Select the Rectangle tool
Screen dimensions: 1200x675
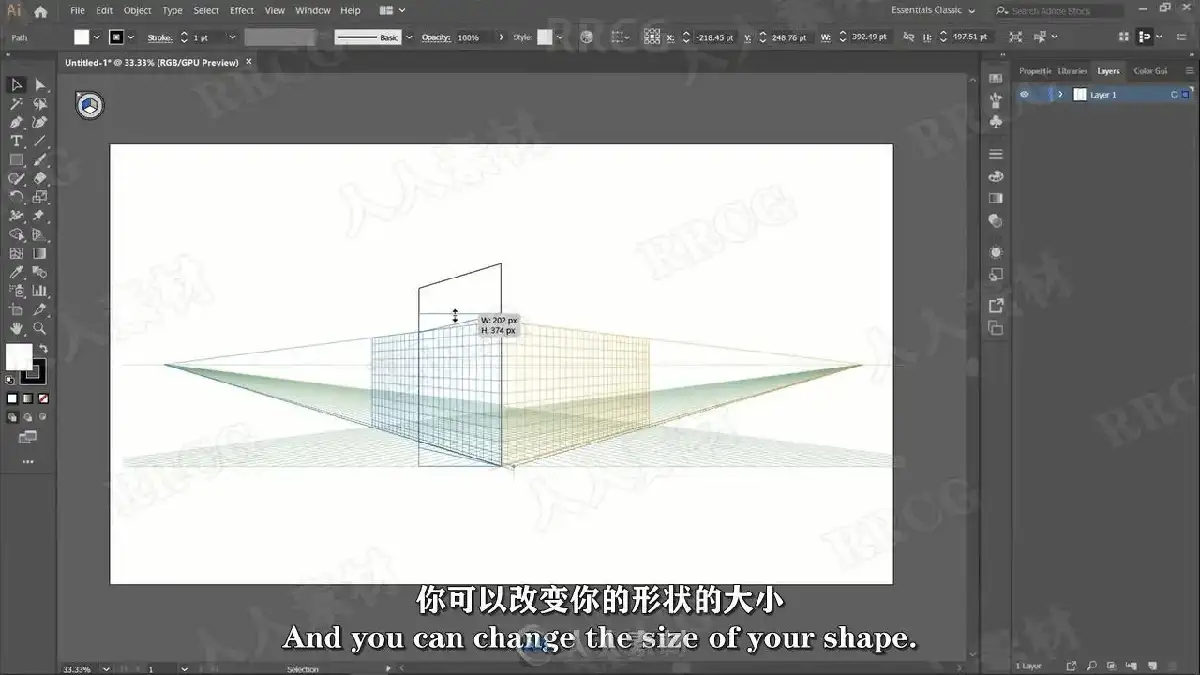17,160
